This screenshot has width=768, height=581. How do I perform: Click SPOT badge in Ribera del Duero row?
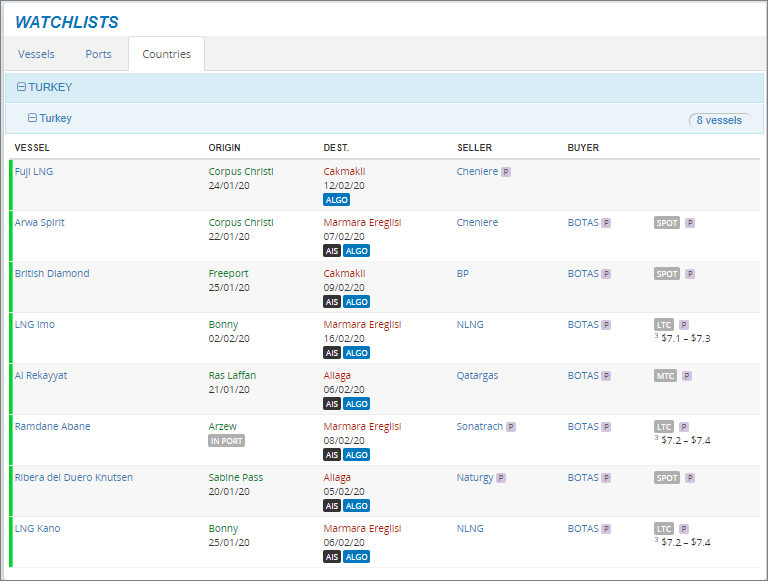click(x=667, y=478)
